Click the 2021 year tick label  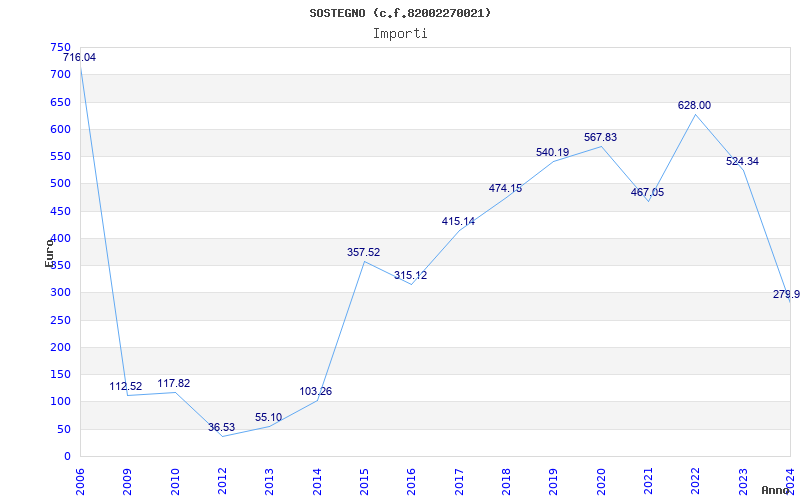click(x=648, y=482)
